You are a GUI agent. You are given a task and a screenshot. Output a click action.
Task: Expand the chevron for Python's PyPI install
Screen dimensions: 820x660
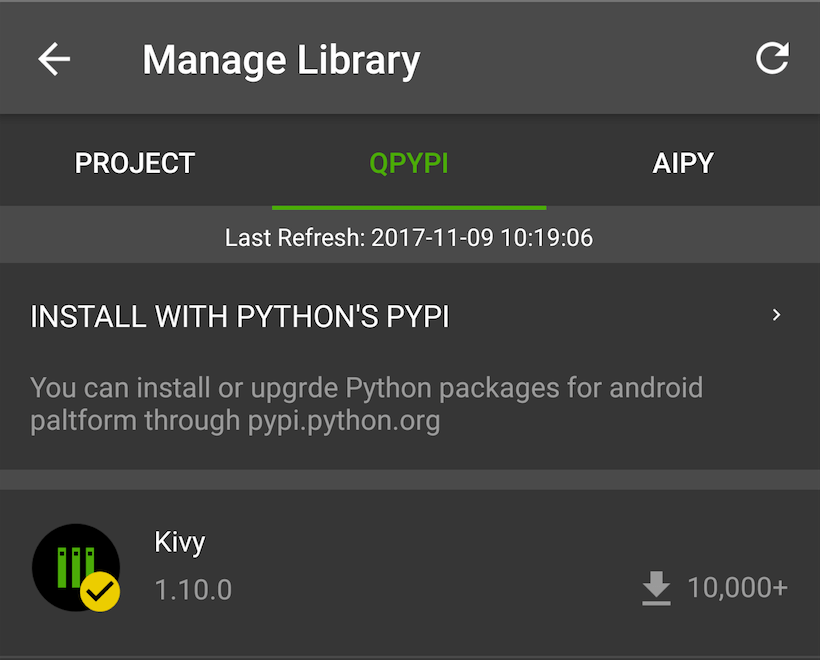tap(776, 316)
